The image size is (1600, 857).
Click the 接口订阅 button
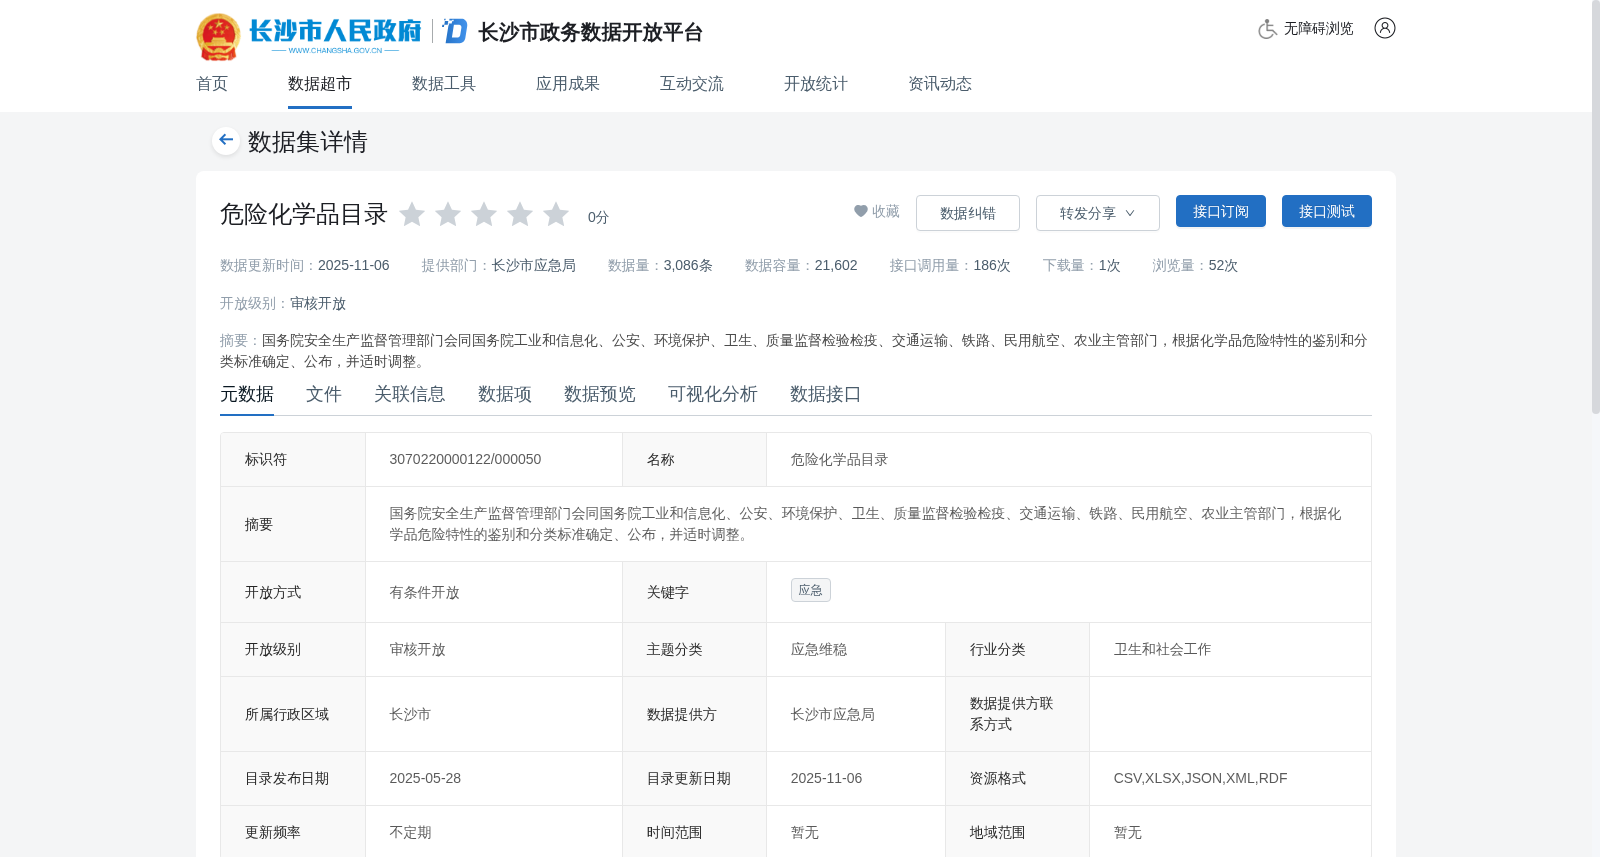pos(1221,211)
